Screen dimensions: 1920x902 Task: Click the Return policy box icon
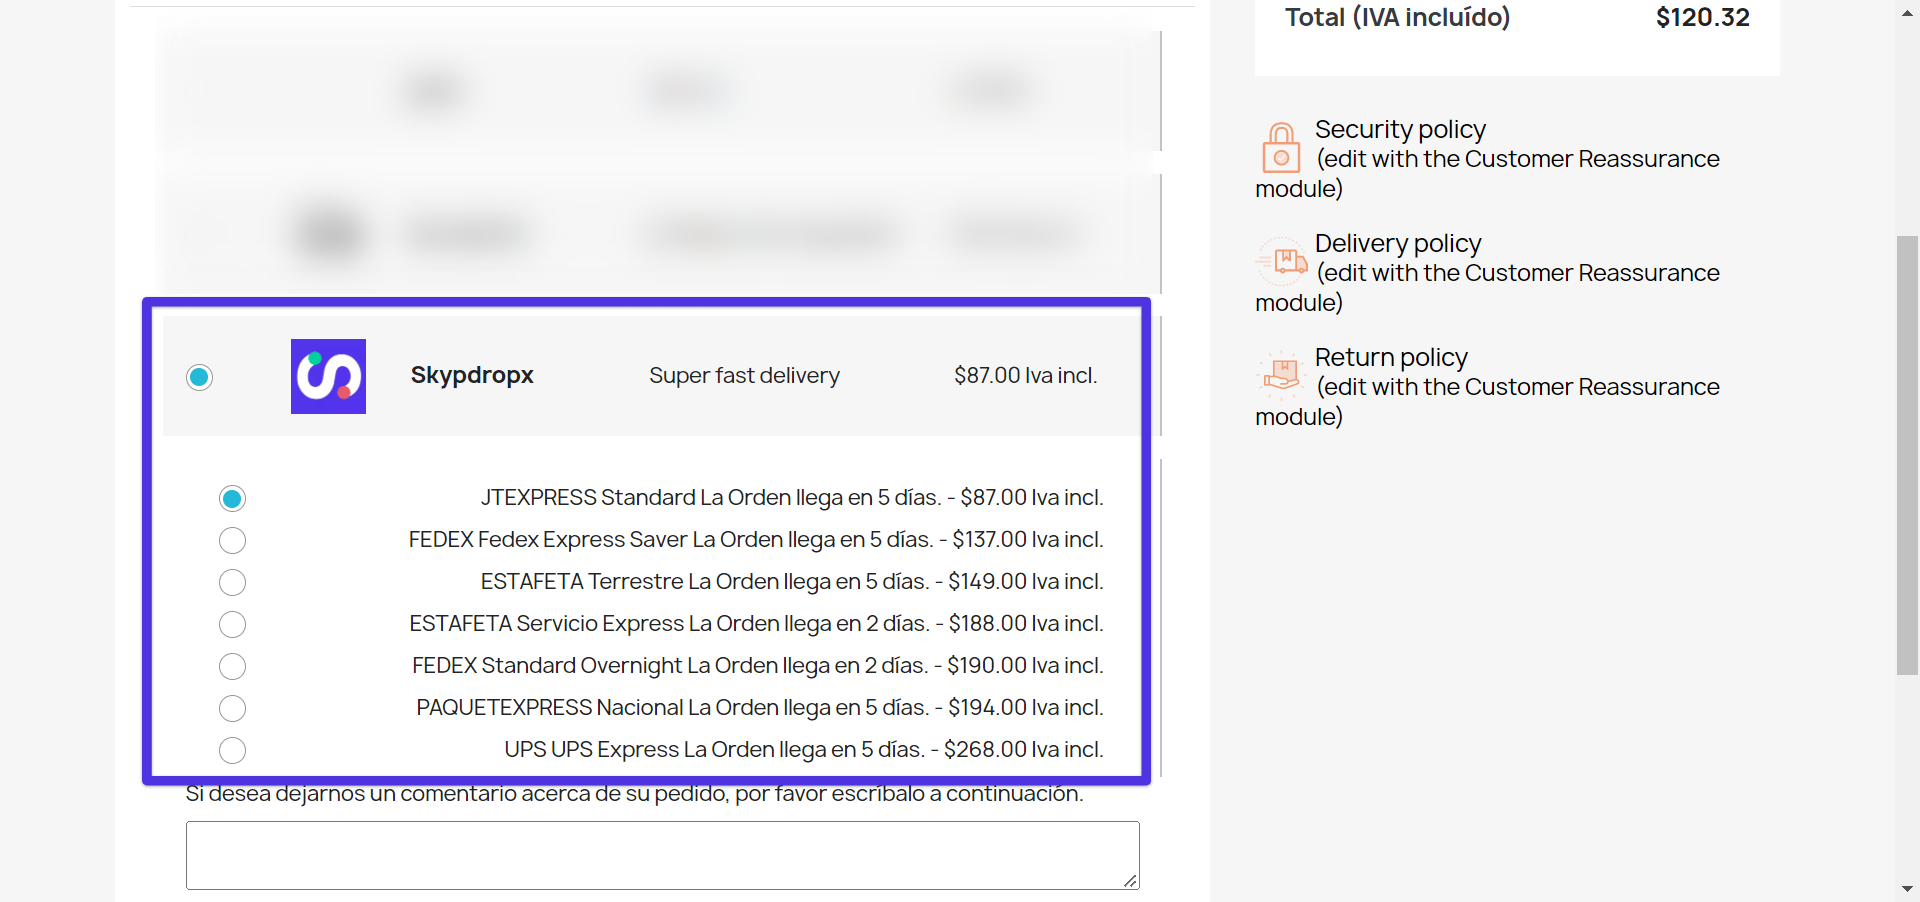[x=1281, y=376]
